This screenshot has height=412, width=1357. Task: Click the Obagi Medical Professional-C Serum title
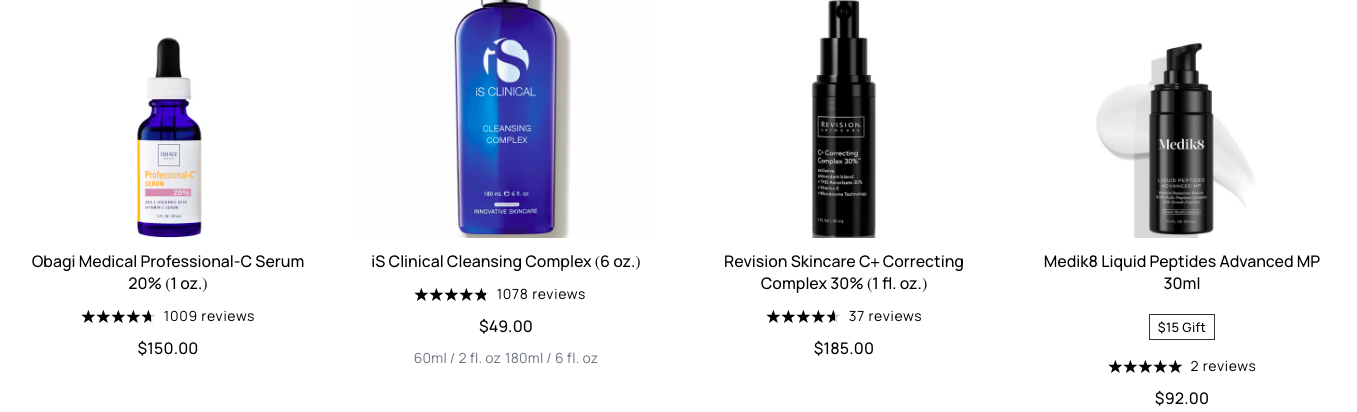pyautogui.click(x=168, y=272)
